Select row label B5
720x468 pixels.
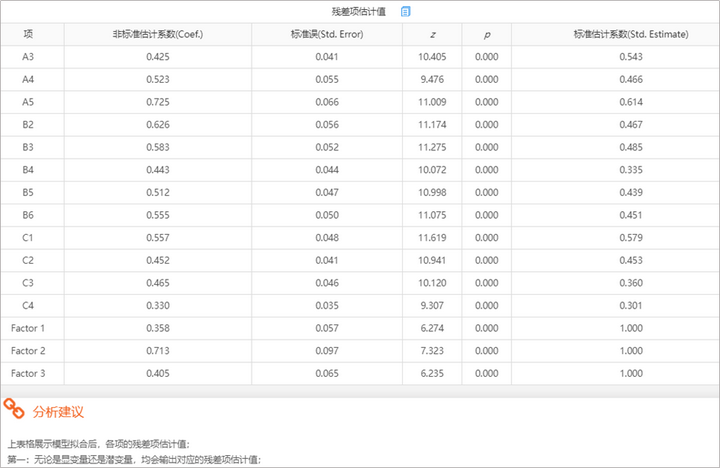tap(28, 192)
